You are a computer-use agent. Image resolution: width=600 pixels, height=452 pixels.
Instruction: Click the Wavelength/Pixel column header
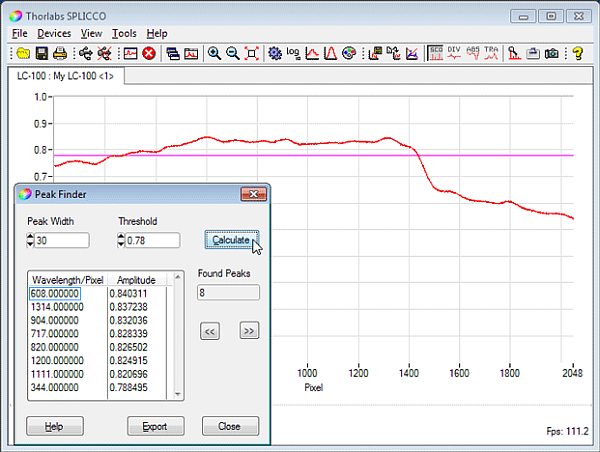click(x=68, y=280)
